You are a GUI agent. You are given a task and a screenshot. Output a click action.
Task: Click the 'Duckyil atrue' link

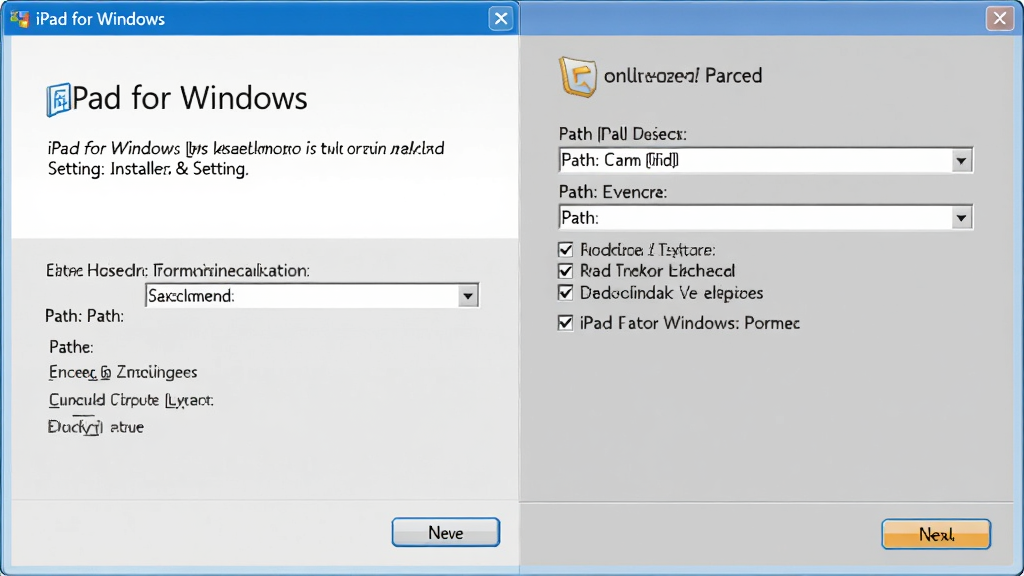[x=96, y=427]
